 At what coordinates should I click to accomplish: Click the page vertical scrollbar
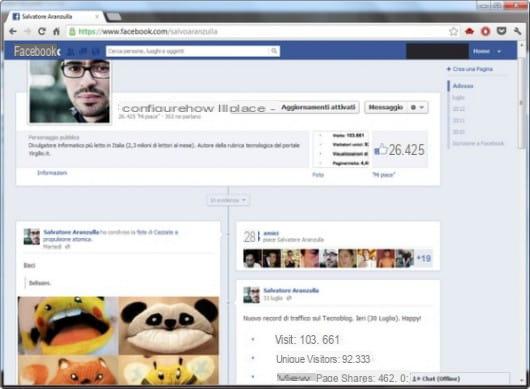tap(522, 103)
